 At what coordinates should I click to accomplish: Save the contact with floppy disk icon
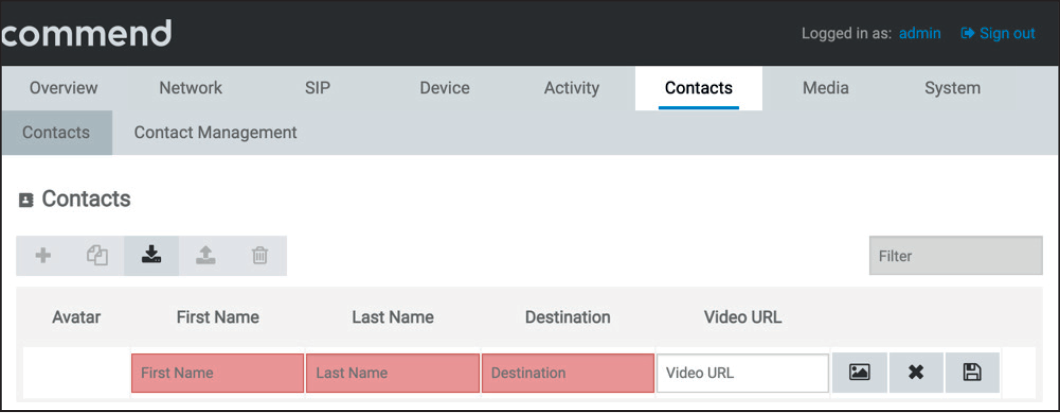(x=971, y=373)
